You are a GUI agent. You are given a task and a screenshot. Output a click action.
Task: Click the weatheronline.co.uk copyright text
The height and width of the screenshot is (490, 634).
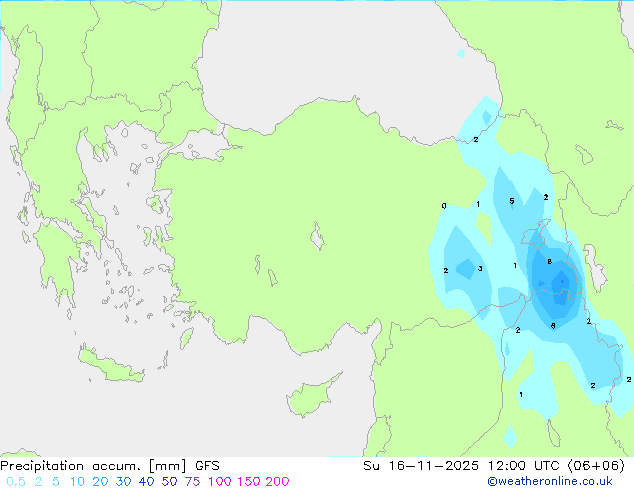(x=550, y=481)
